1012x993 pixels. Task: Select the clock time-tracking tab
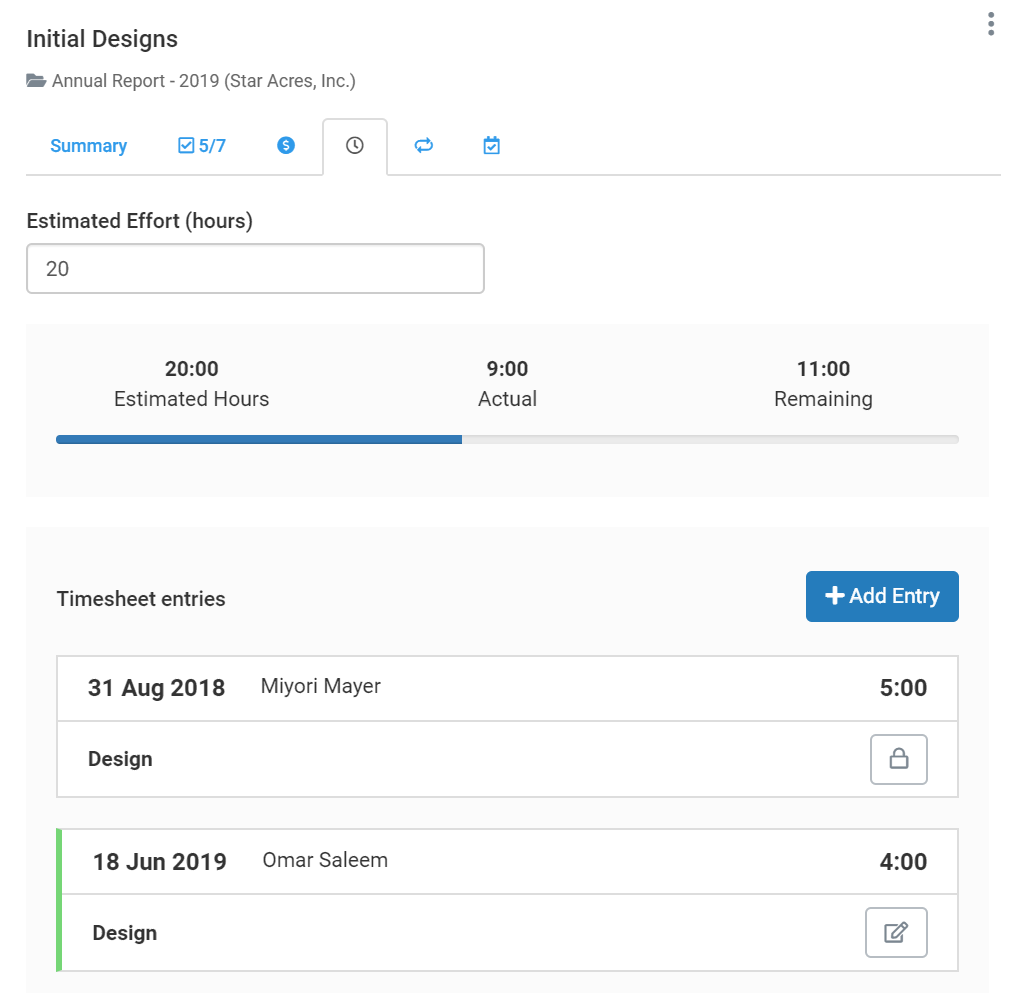pyautogui.click(x=354, y=146)
